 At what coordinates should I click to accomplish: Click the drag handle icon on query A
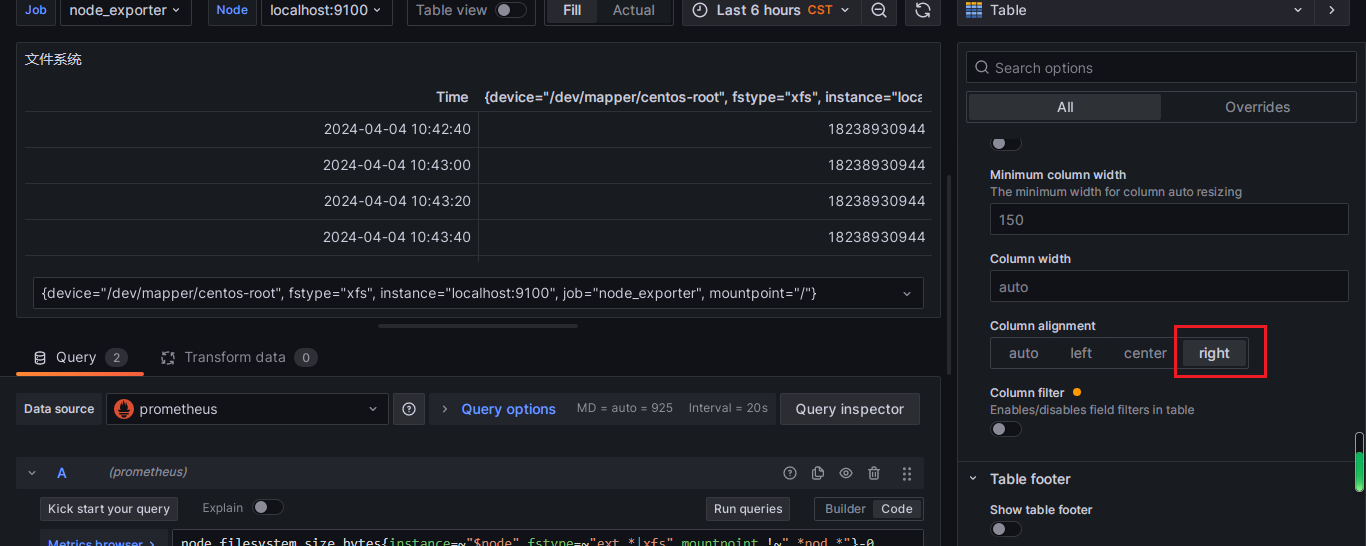907,473
